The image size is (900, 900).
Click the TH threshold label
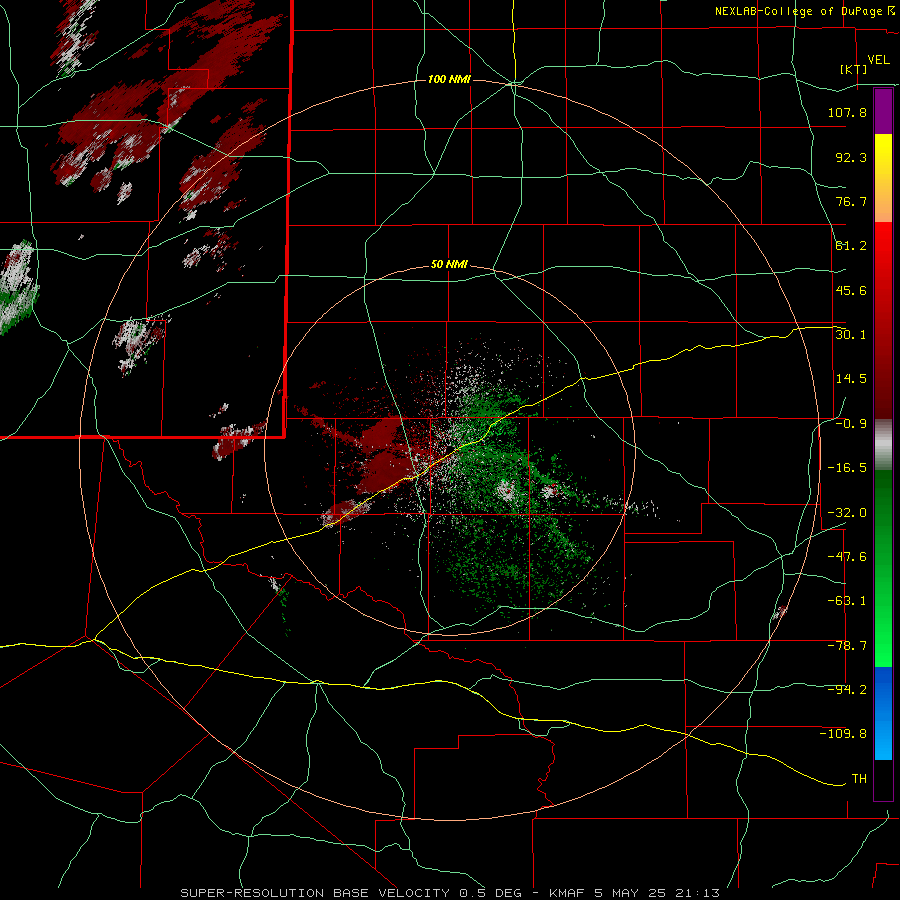tap(859, 779)
